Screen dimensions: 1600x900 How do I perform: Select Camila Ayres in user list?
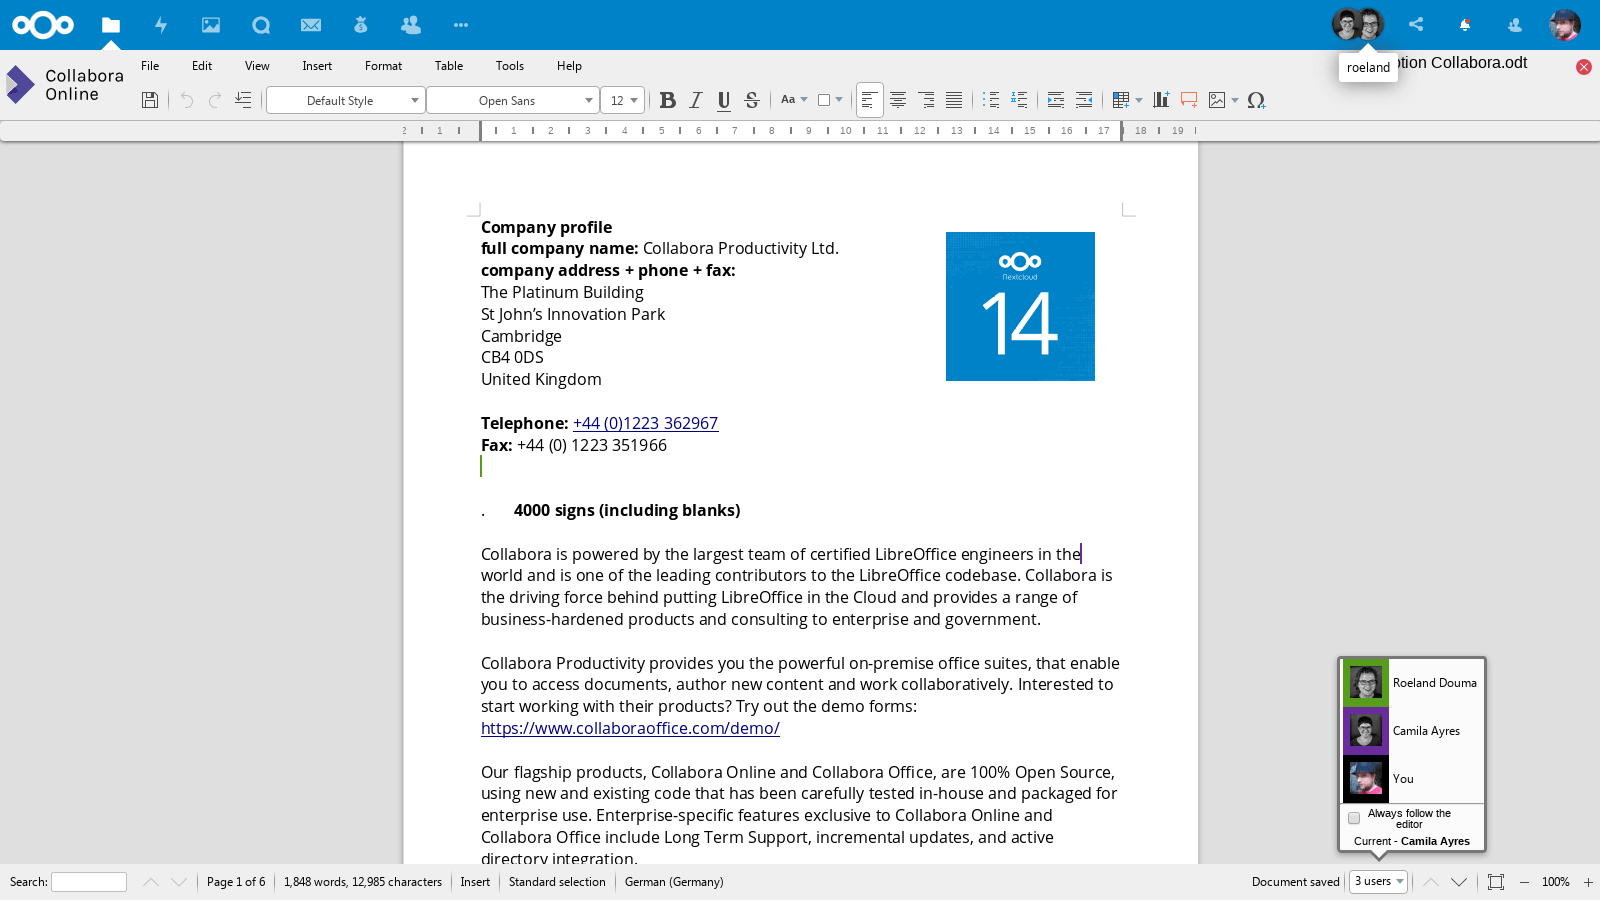point(1413,731)
